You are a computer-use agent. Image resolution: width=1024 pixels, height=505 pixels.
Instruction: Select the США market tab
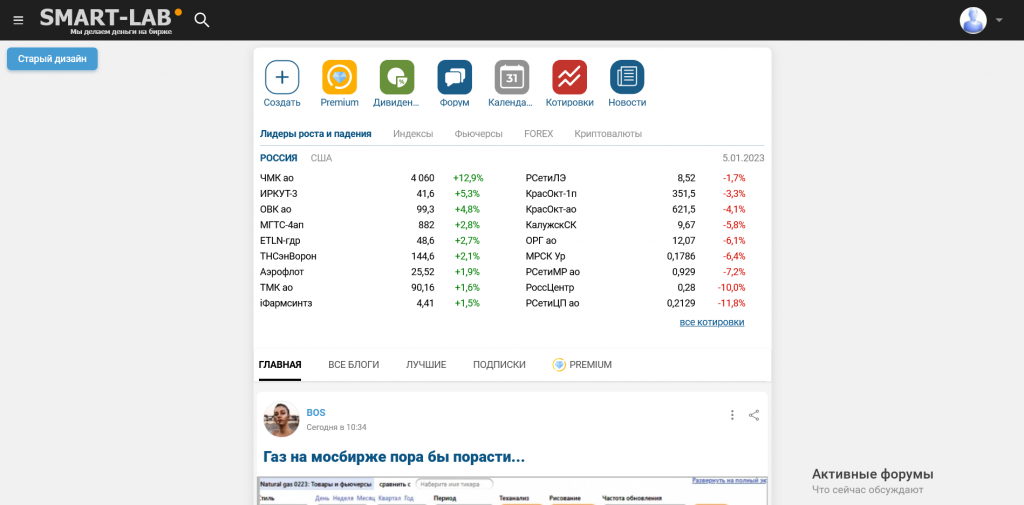[321, 158]
